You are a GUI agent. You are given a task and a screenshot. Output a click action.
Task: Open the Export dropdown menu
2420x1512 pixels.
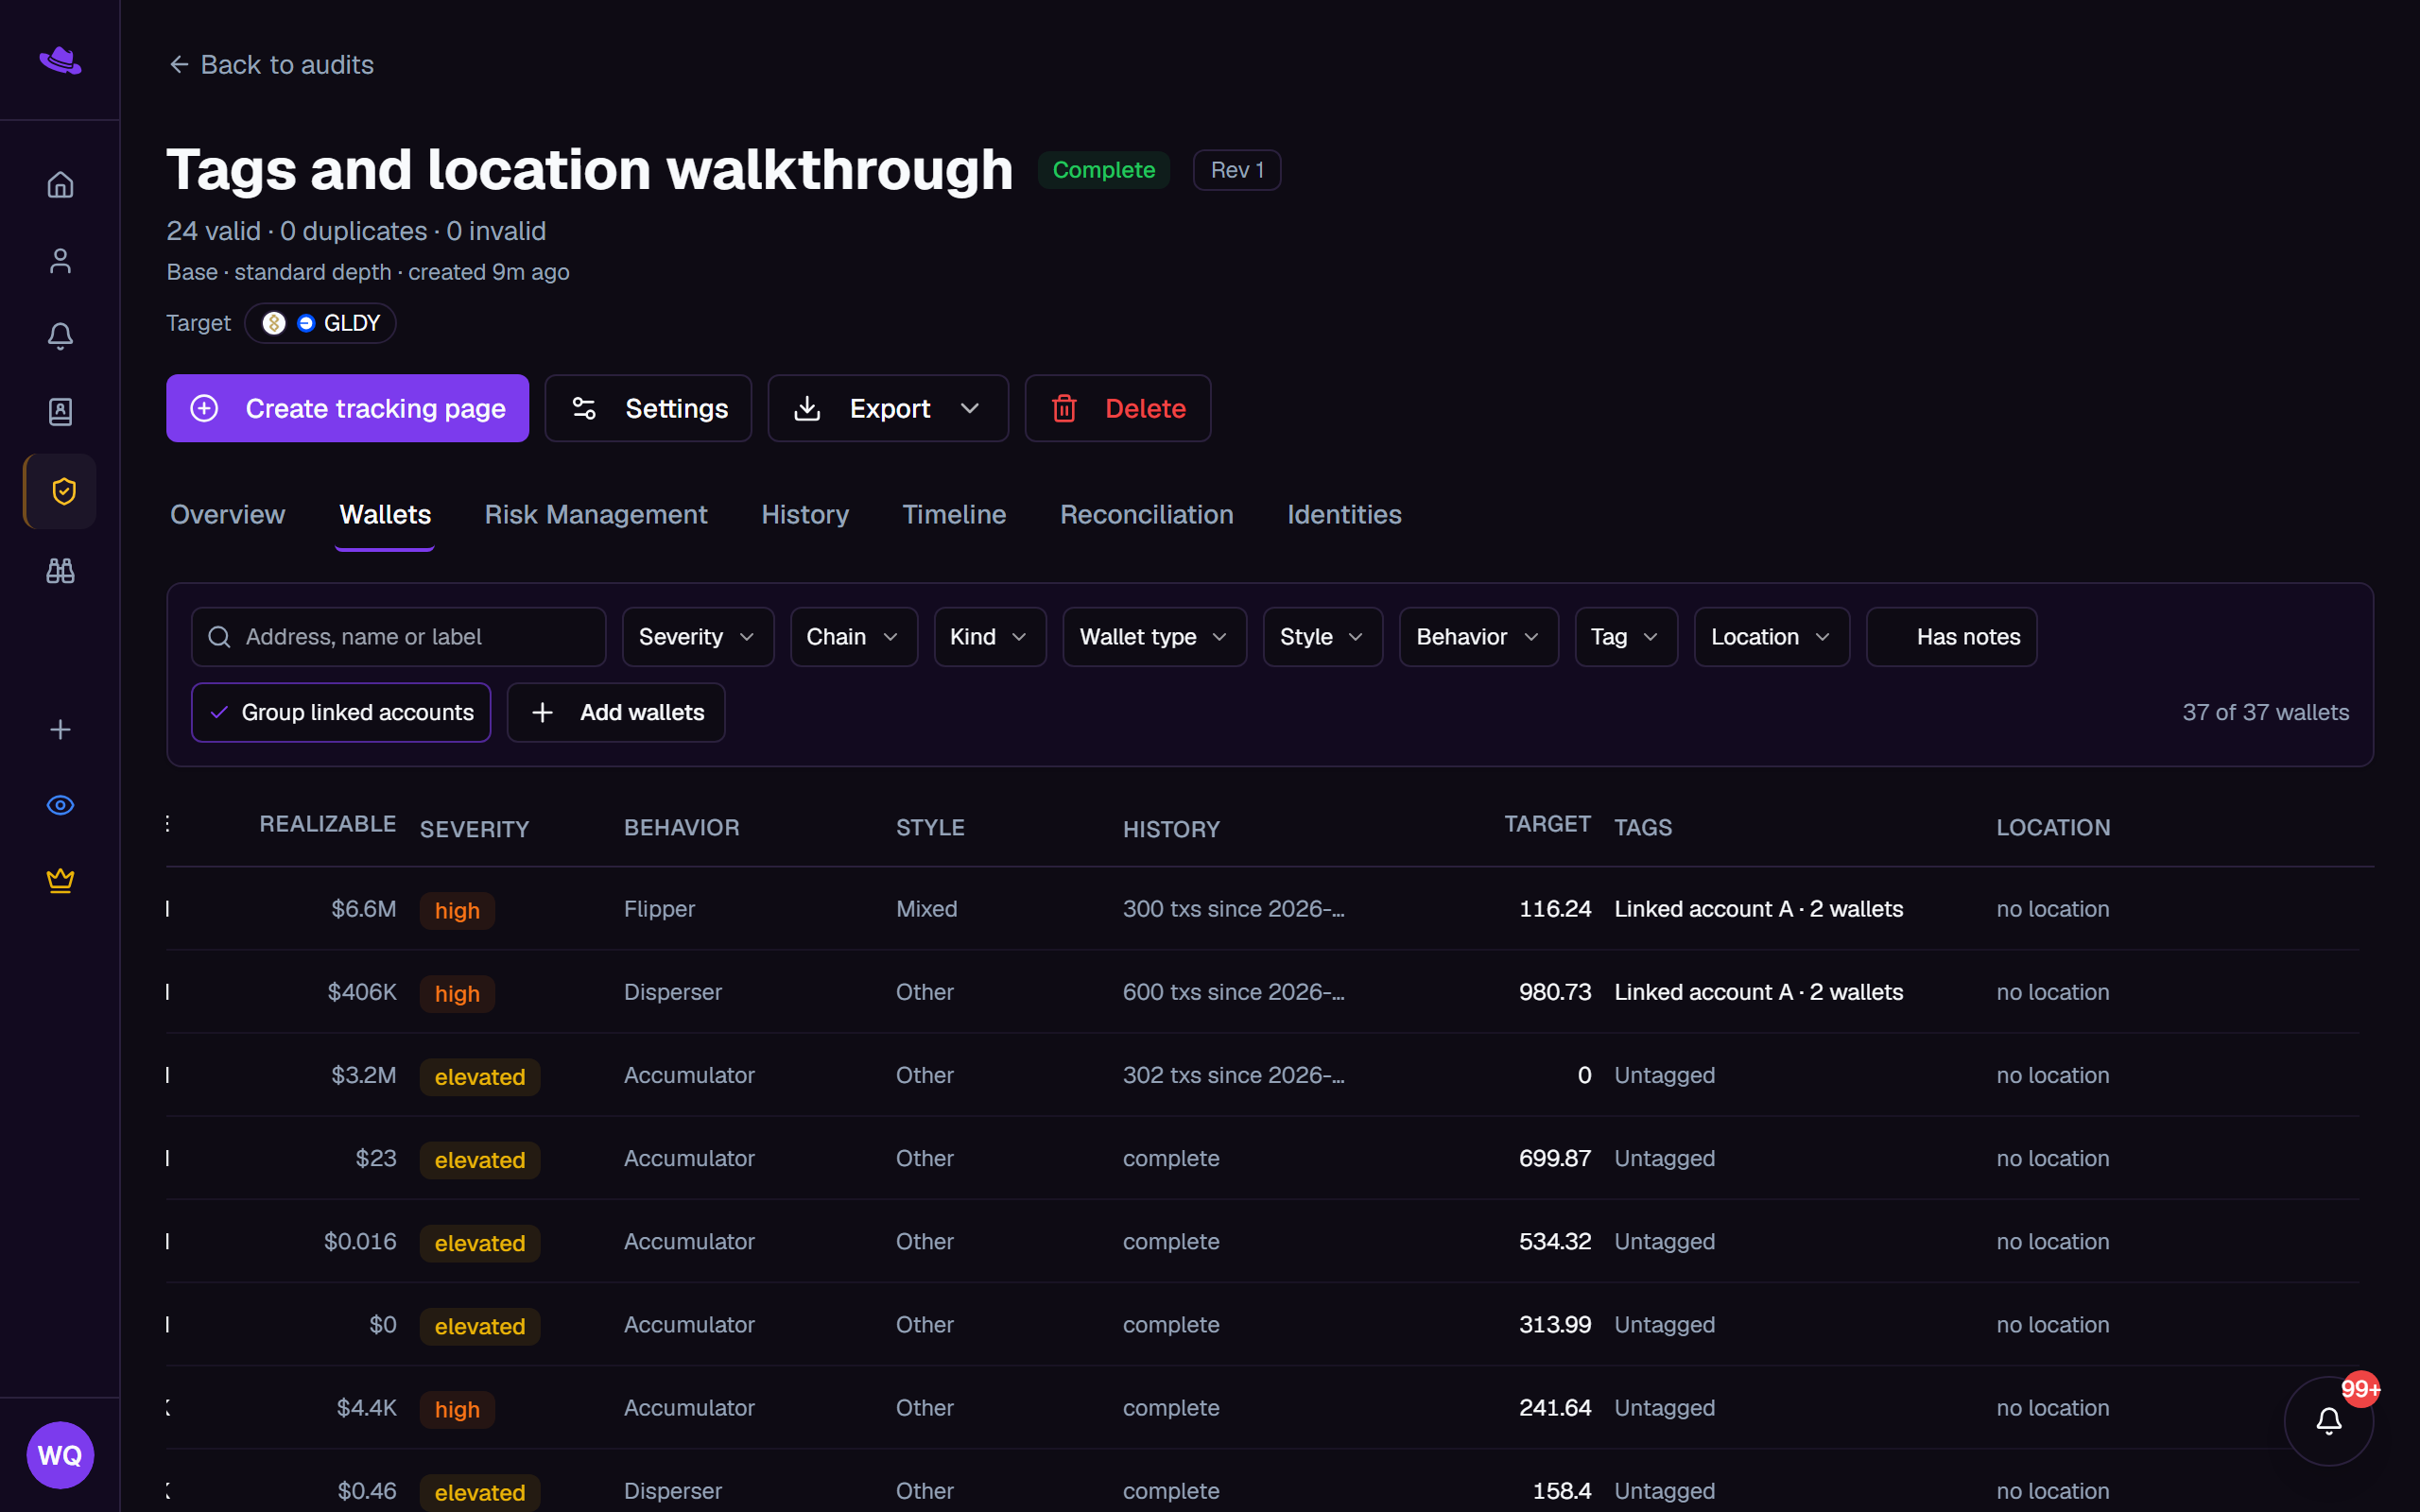coord(888,408)
